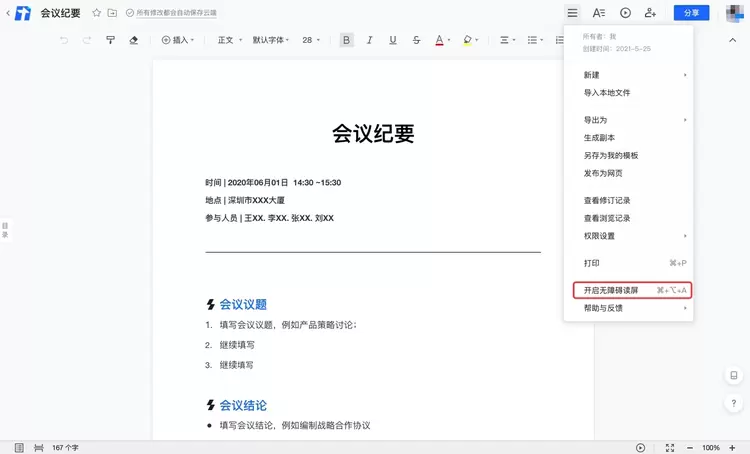Star this document as favorite
The image size is (750, 454).
(x=96, y=13)
